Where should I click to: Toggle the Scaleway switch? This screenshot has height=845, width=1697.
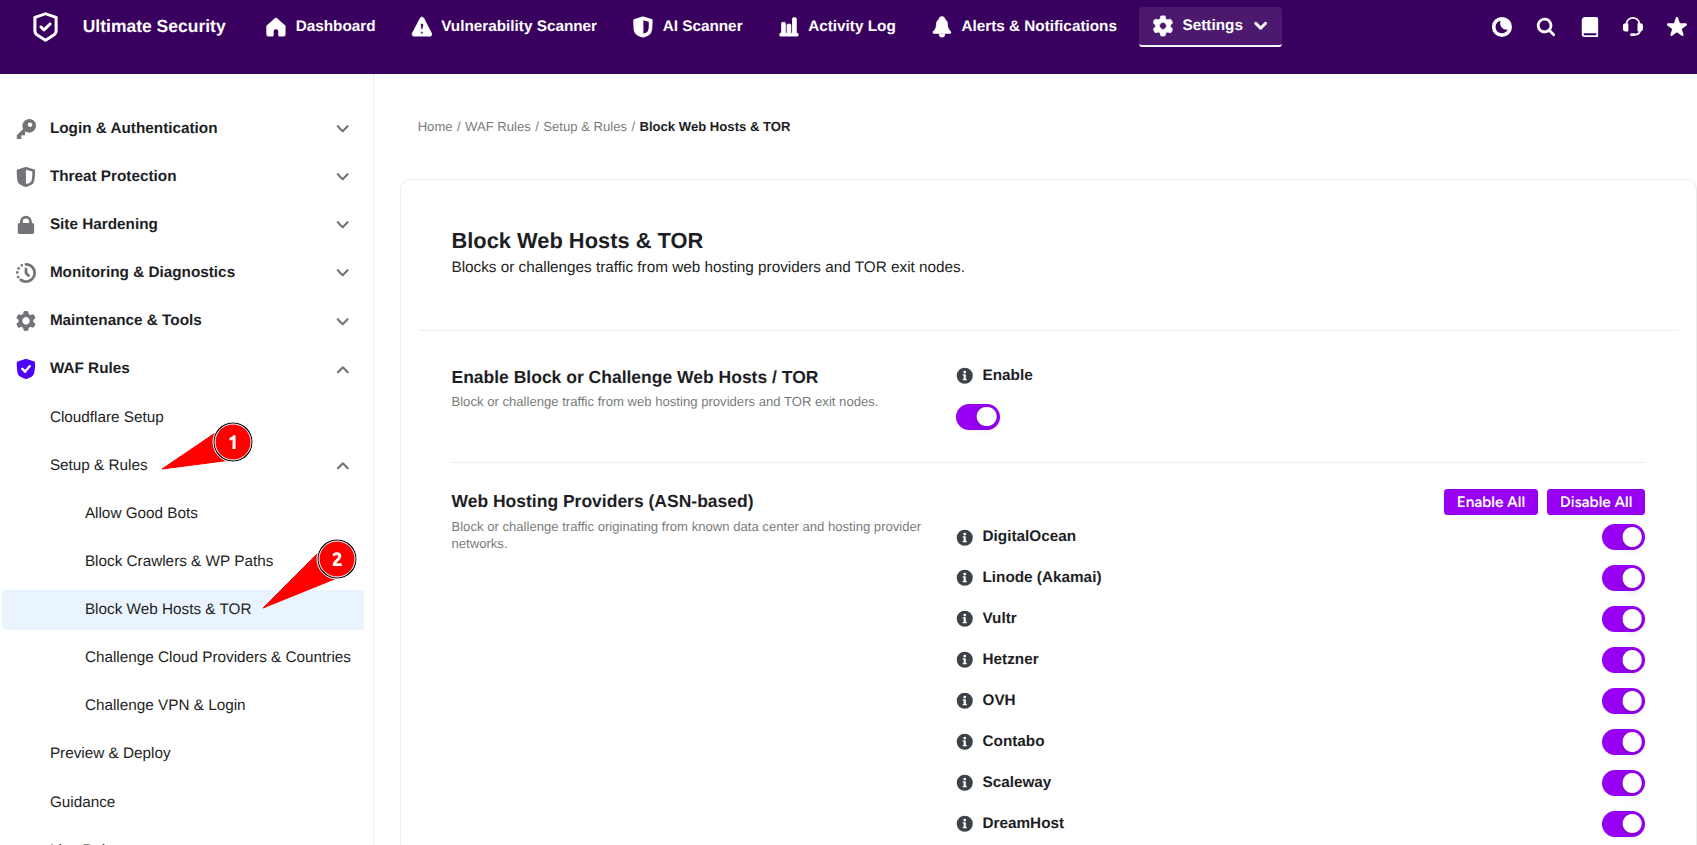click(1623, 783)
